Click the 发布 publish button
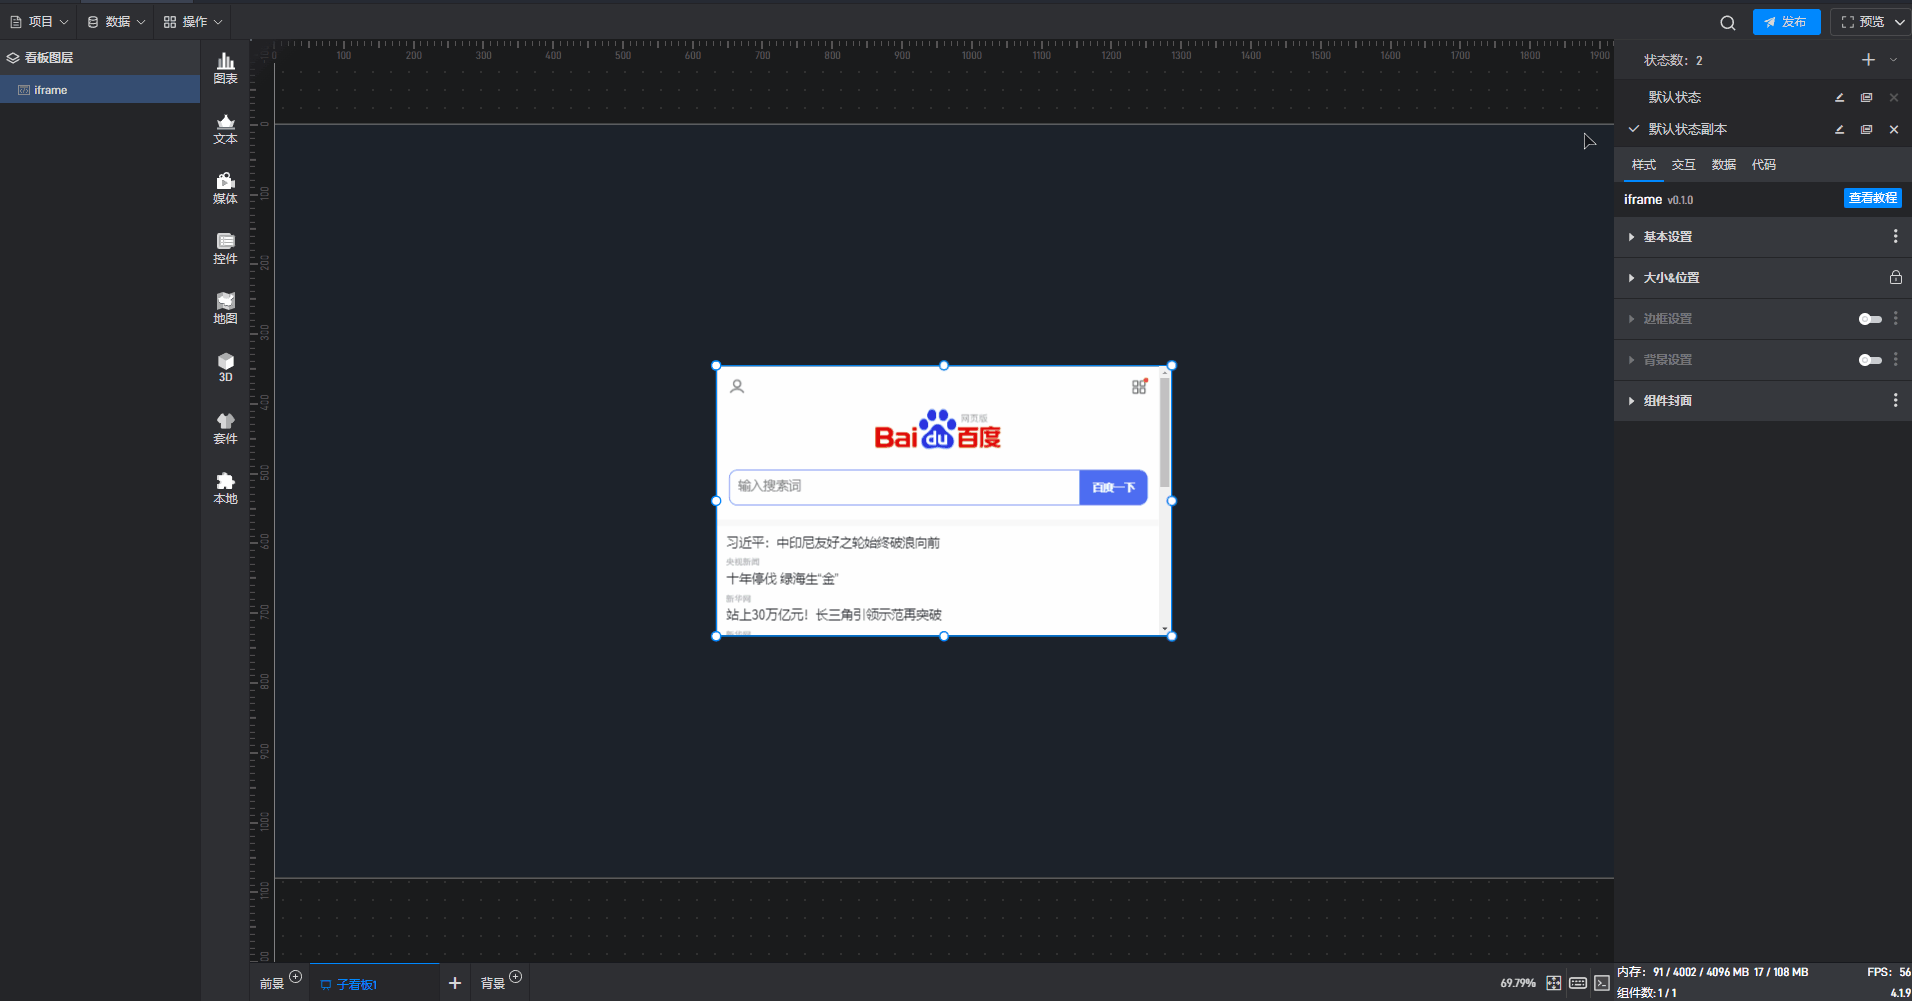Image resolution: width=1912 pixels, height=1001 pixels. 1786,22
